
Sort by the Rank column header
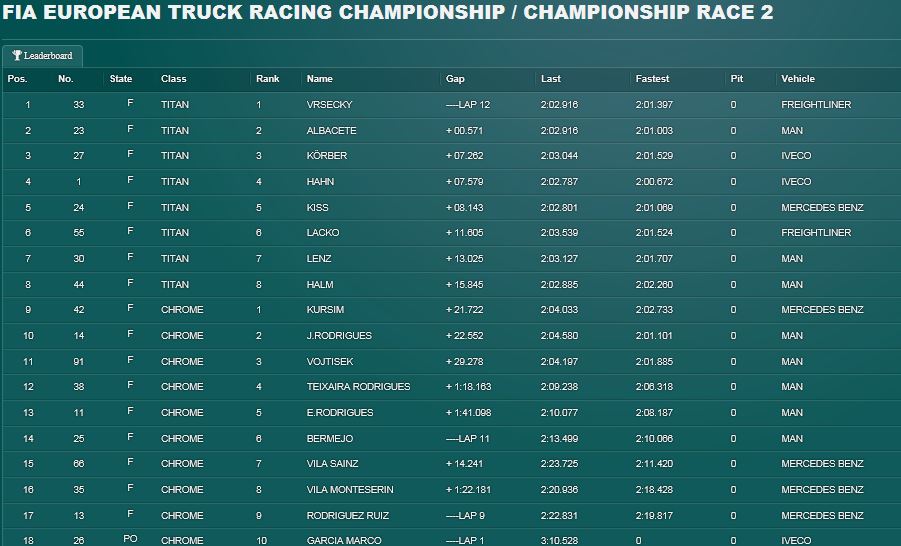click(x=268, y=79)
